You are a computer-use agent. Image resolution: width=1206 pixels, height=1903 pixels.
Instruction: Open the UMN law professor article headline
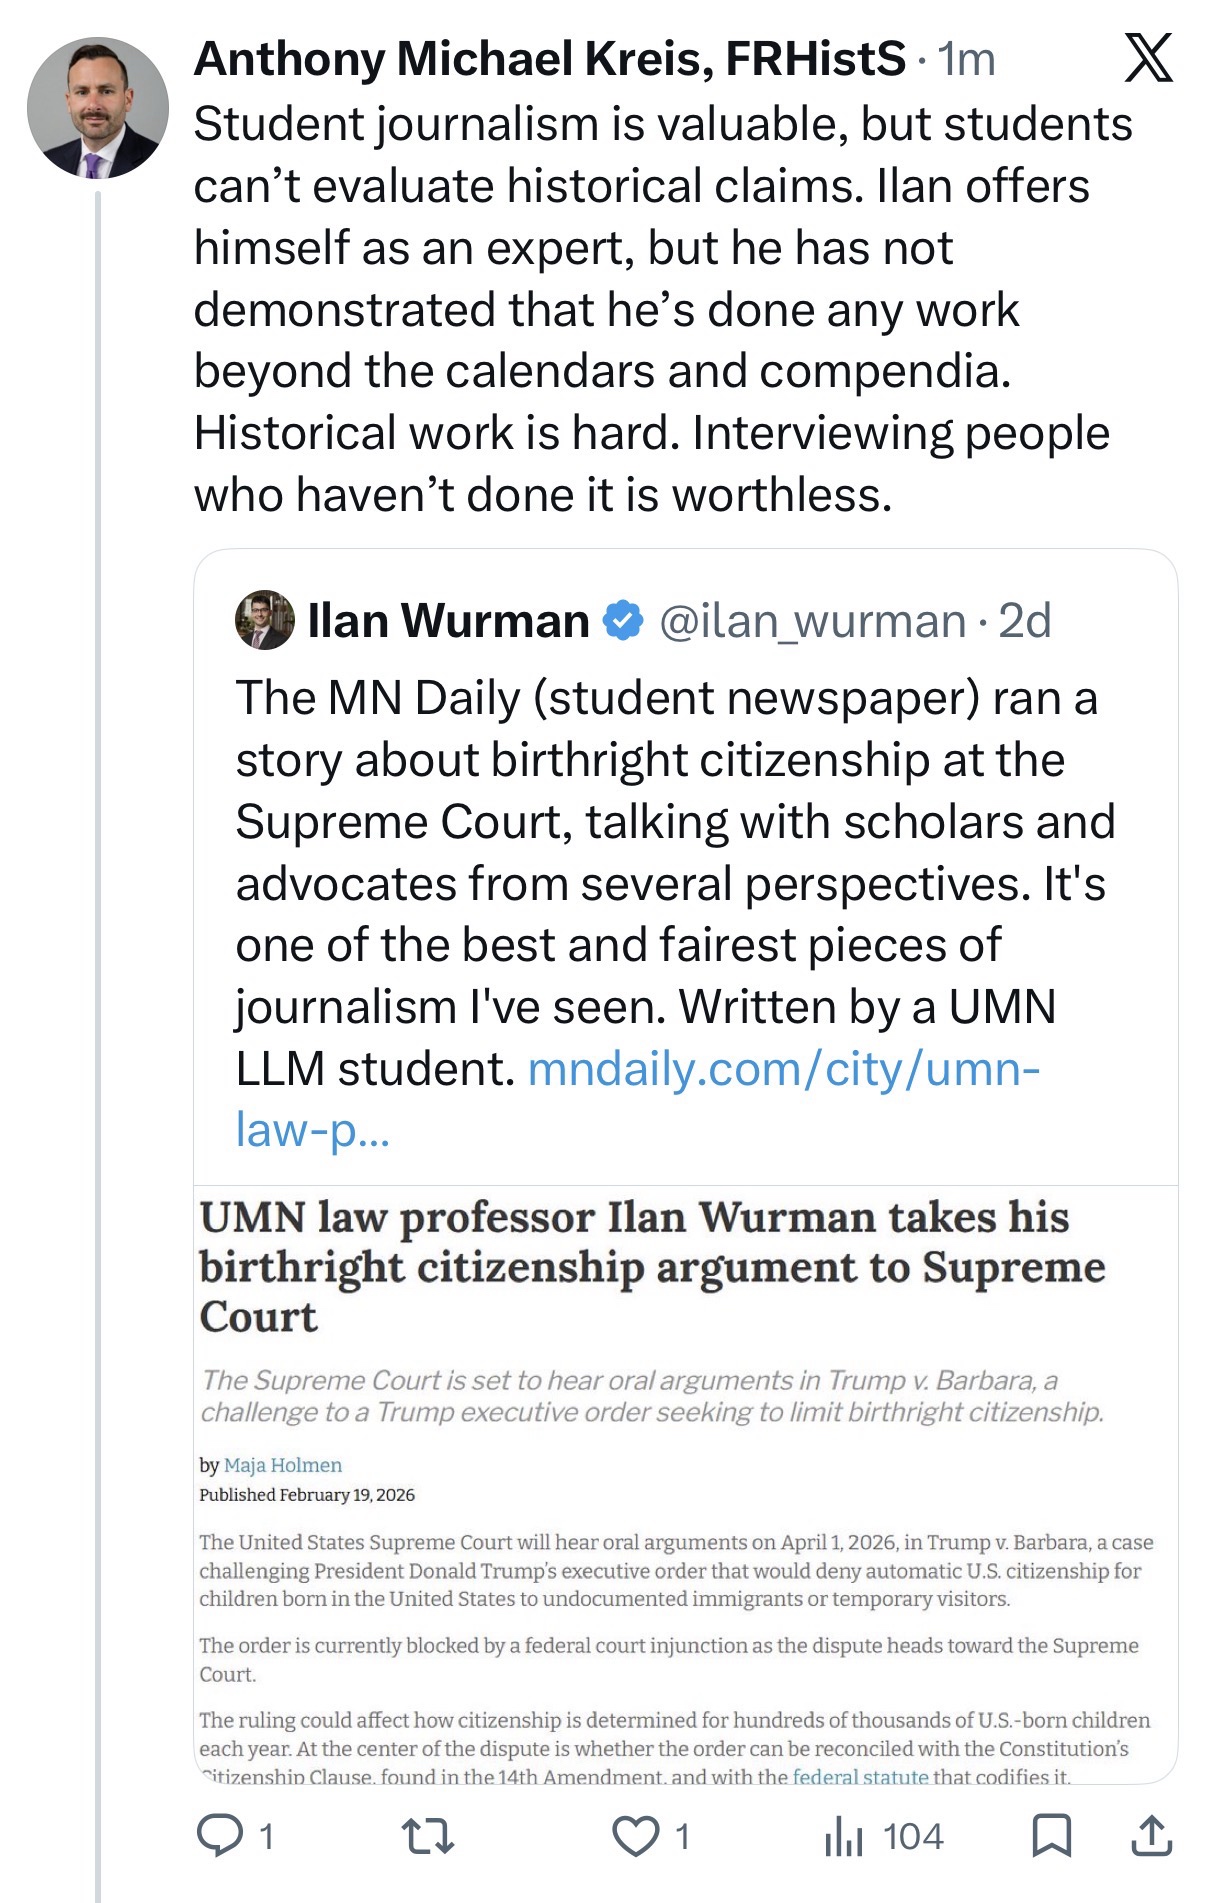pos(650,1266)
